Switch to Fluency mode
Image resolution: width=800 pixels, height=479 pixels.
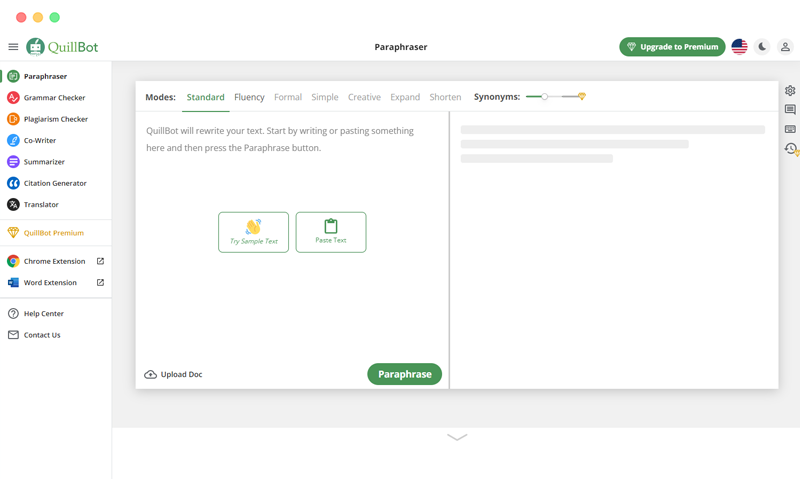pos(249,97)
